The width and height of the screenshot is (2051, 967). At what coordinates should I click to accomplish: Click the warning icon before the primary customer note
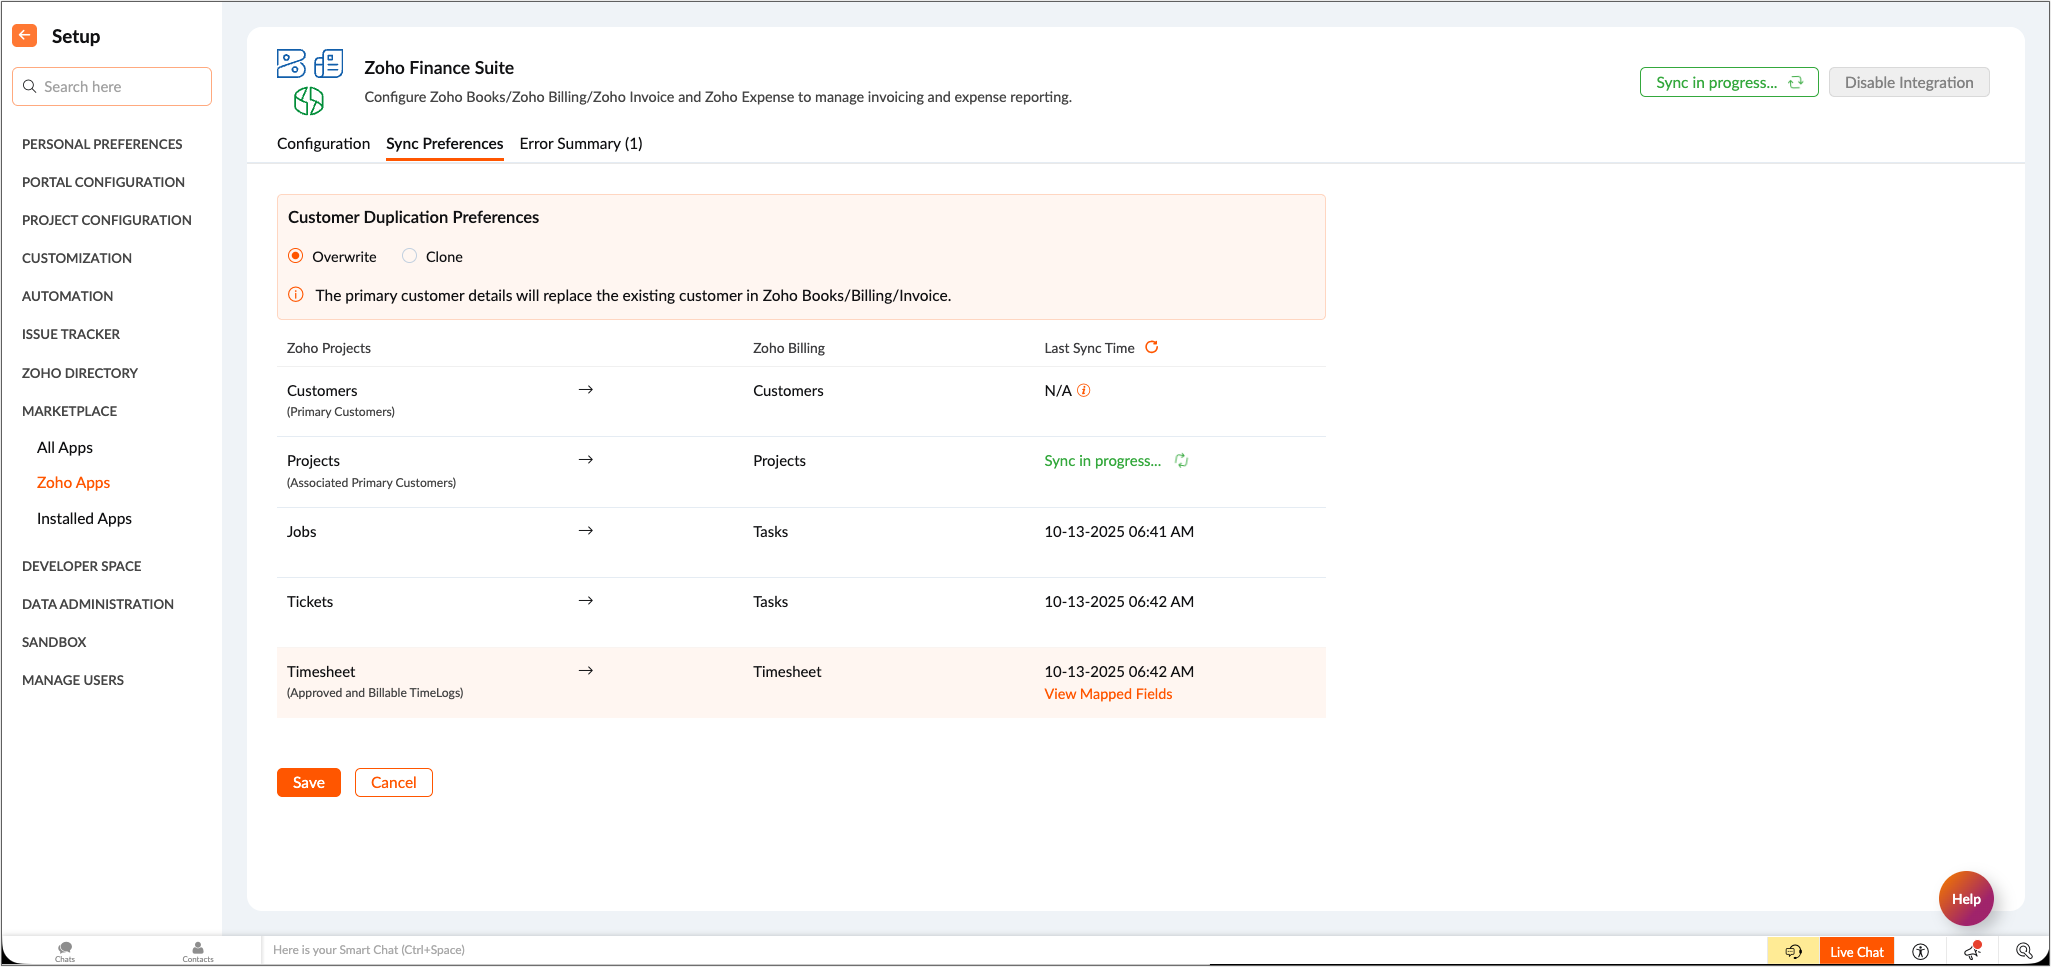point(296,295)
